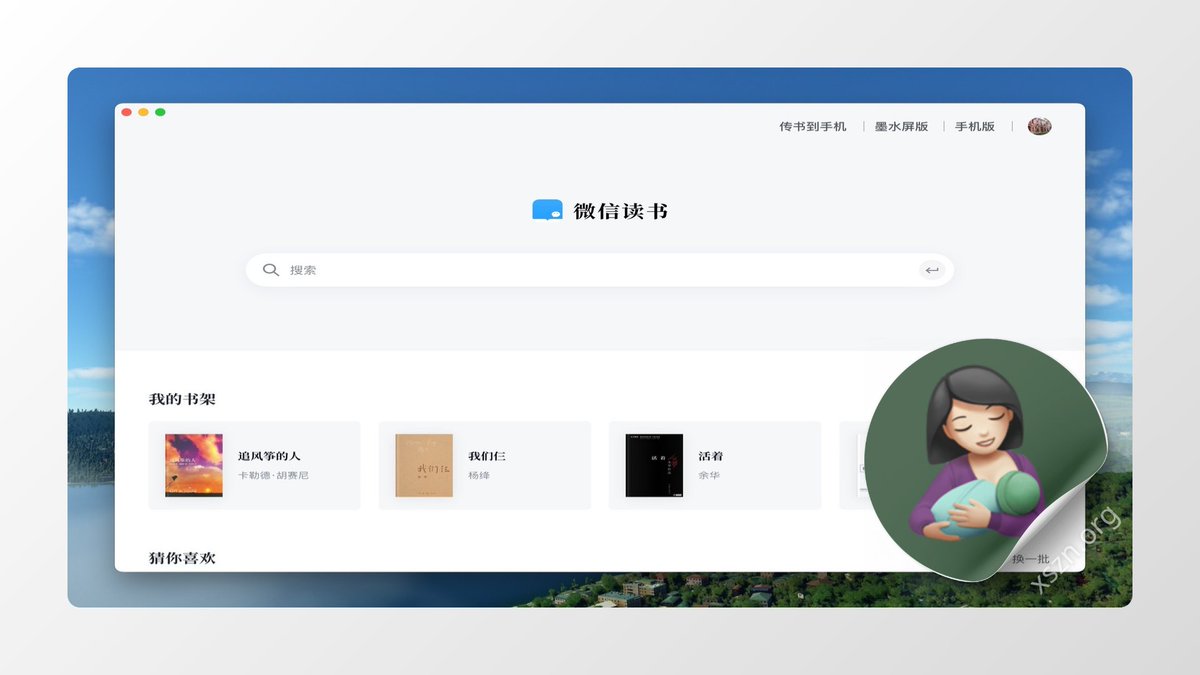The image size is (1200, 675).
Task: Open the 我们仨 book cover
Action: pos(423,465)
